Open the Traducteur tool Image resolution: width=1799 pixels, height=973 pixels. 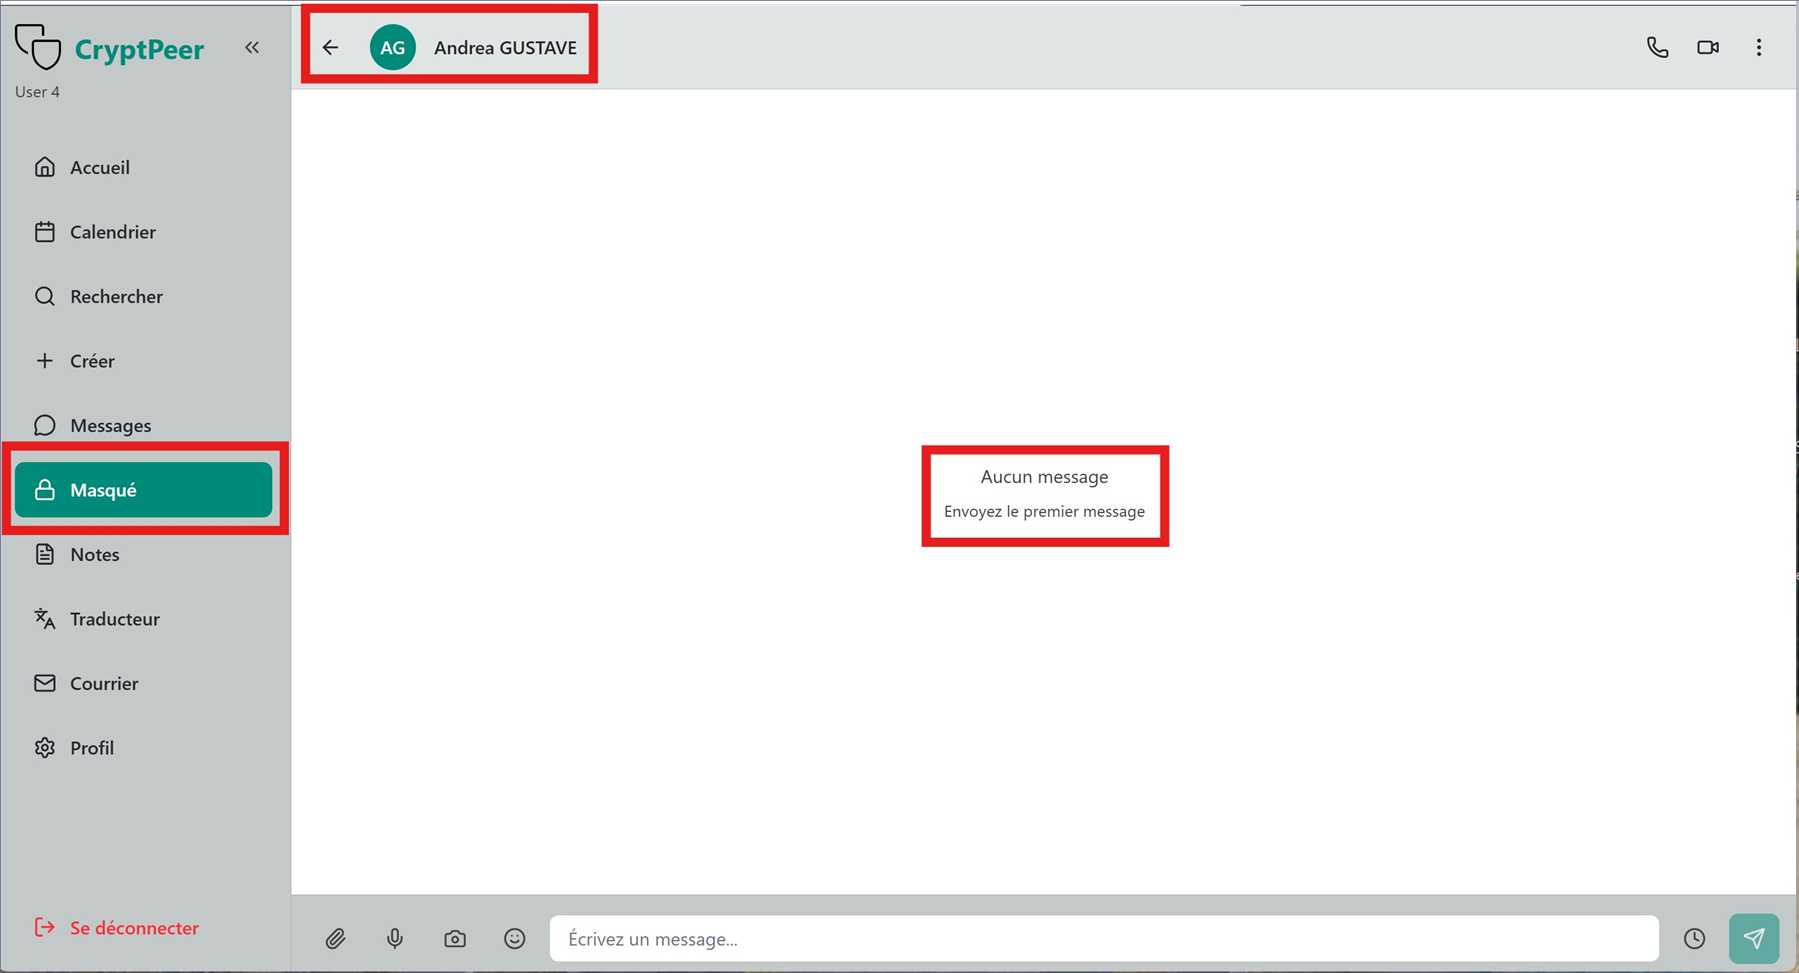point(114,619)
